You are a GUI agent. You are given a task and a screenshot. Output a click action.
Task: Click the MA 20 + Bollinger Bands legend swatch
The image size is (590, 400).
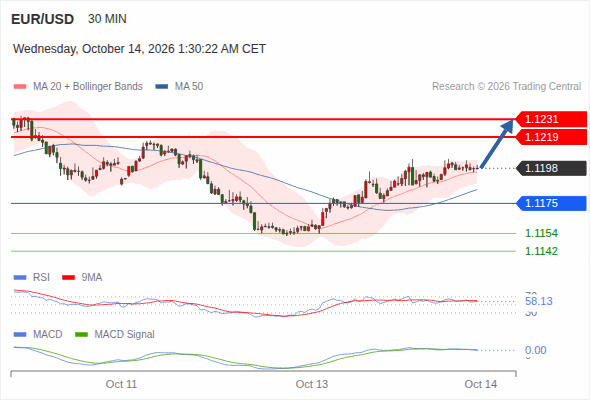tap(20, 87)
